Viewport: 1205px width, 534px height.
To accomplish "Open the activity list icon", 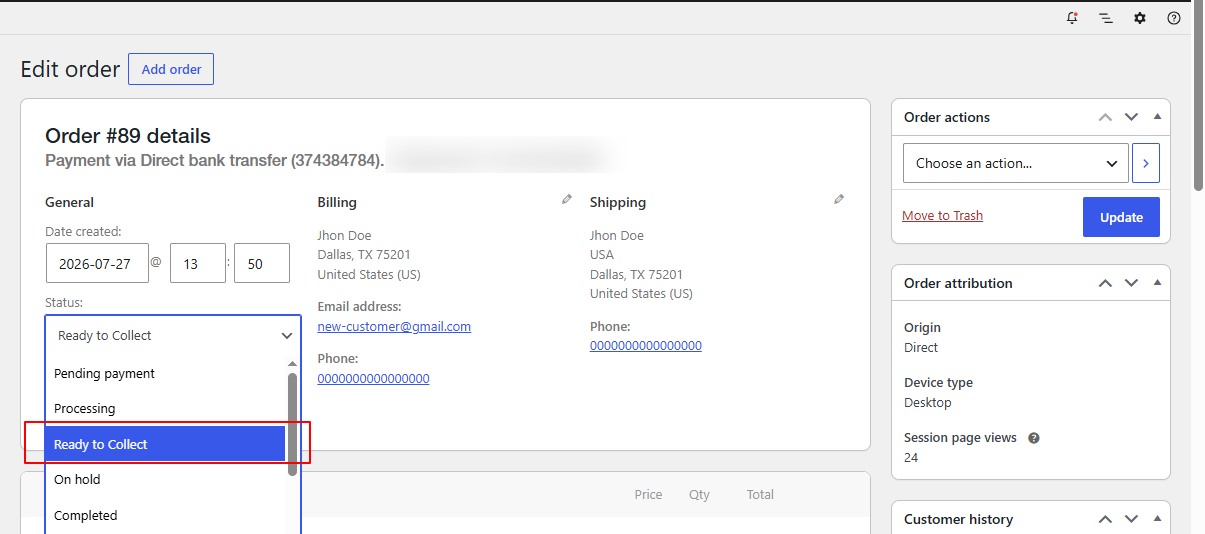I will point(1106,18).
